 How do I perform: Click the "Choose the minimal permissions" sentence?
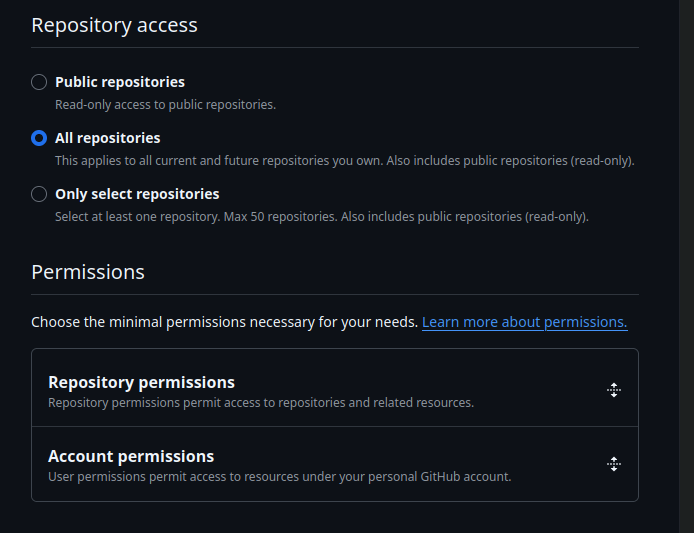coord(224,322)
